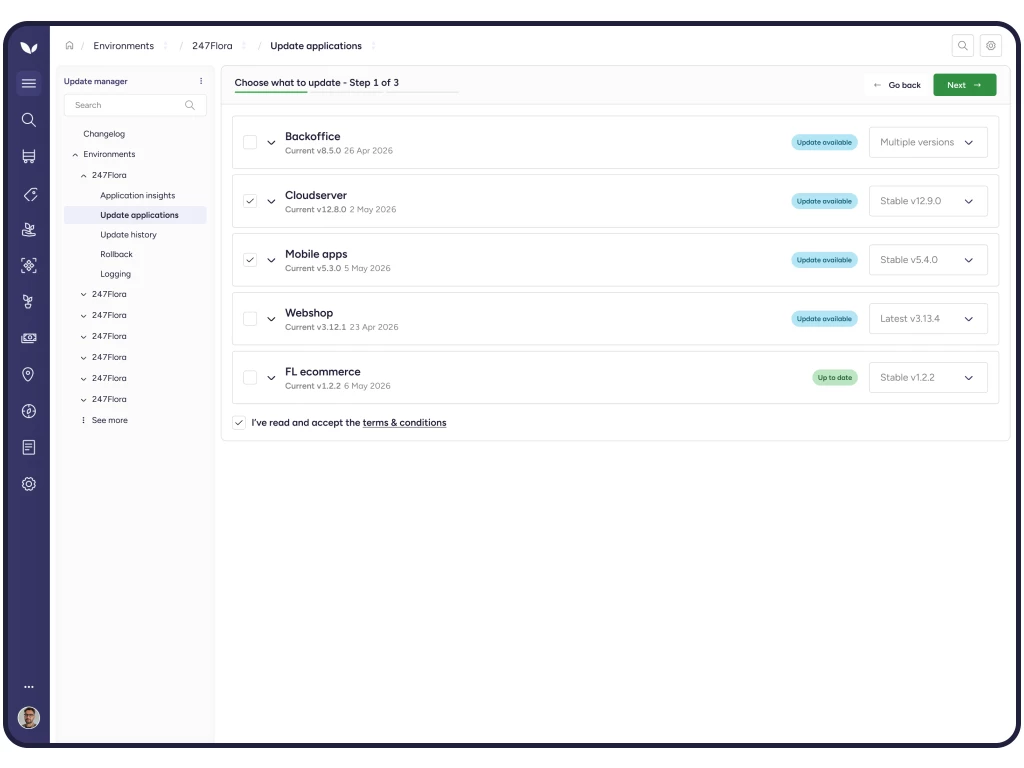Click Environments breadcrumb
Screen dimensions: 1024x768
pos(123,46)
